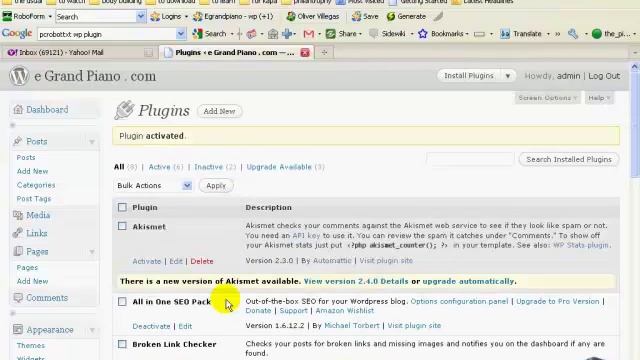The height and width of the screenshot is (360, 640).
Task: Click the RoboForm Save button
Action: tap(365, 16)
